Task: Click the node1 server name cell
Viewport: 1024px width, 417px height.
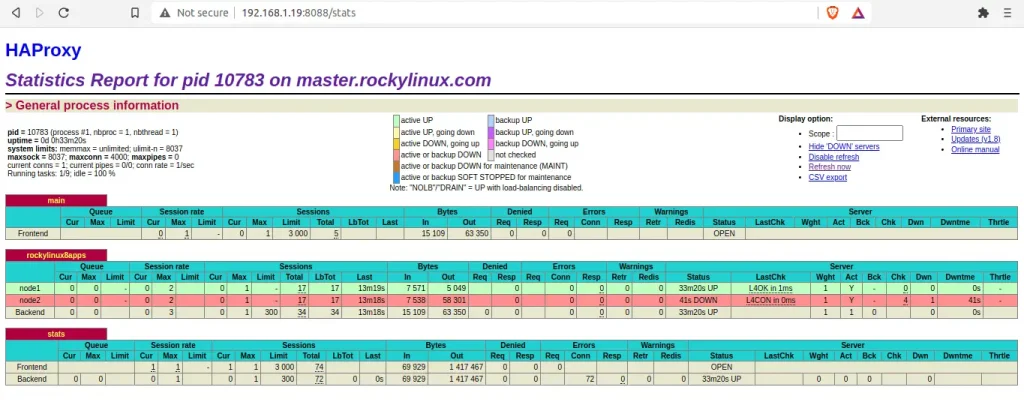Action: pyautogui.click(x=28, y=288)
